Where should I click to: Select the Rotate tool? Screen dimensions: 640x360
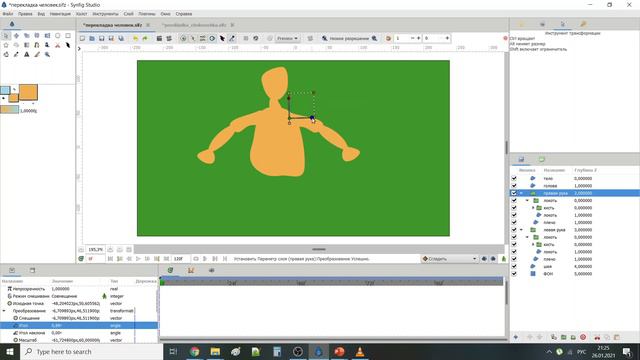tap(37, 36)
